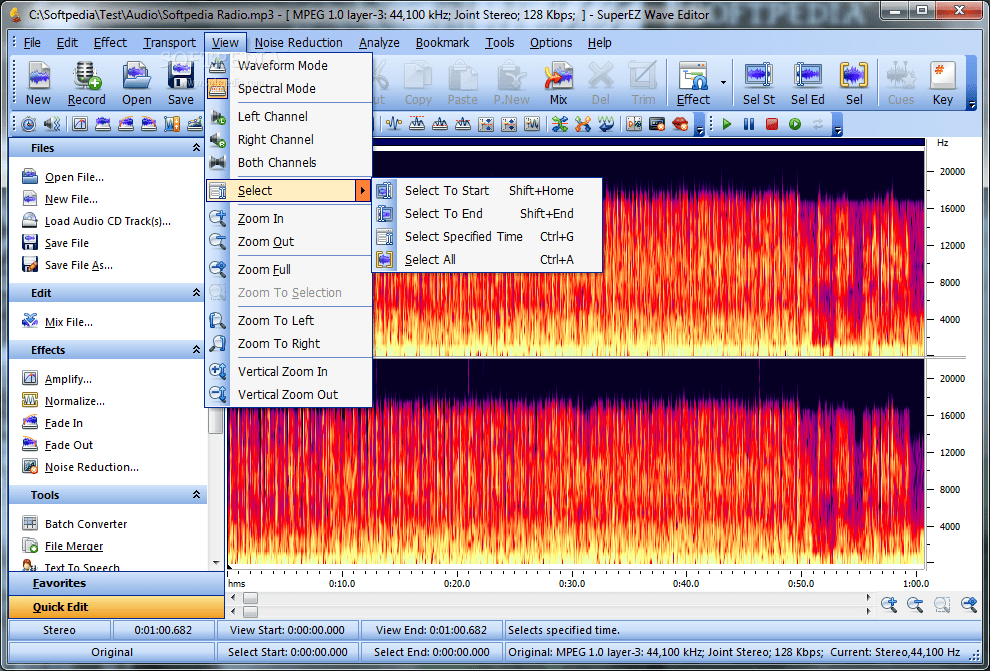The image size is (990, 671).
Task: Click Batch Converter in Tools panel
Action: (x=84, y=523)
